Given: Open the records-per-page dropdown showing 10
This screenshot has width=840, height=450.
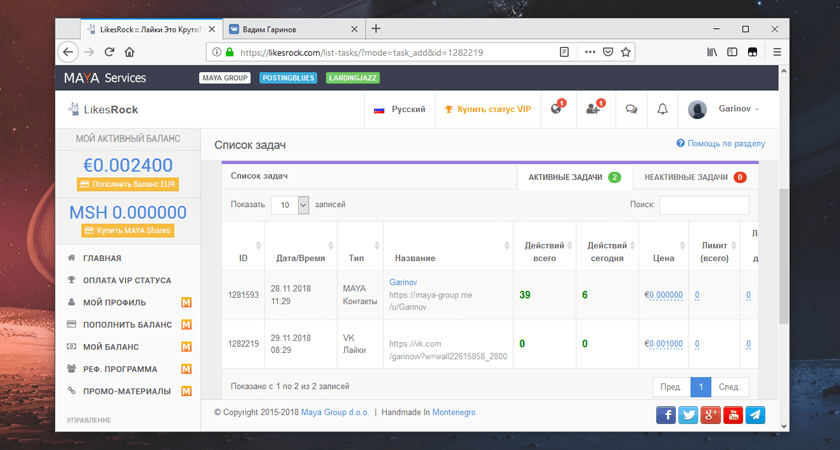Looking at the screenshot, I should (x=290, y=205).
